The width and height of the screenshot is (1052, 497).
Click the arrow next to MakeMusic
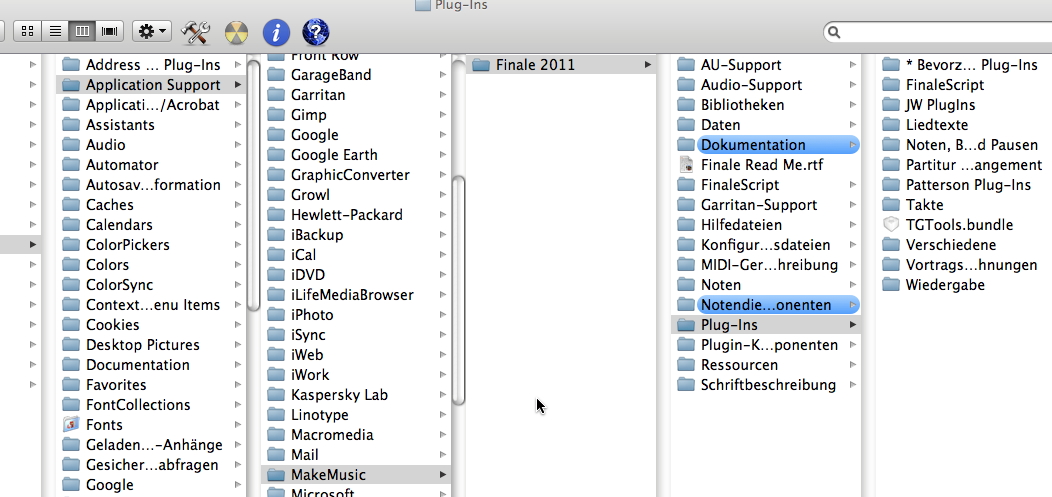click(443, 475)
